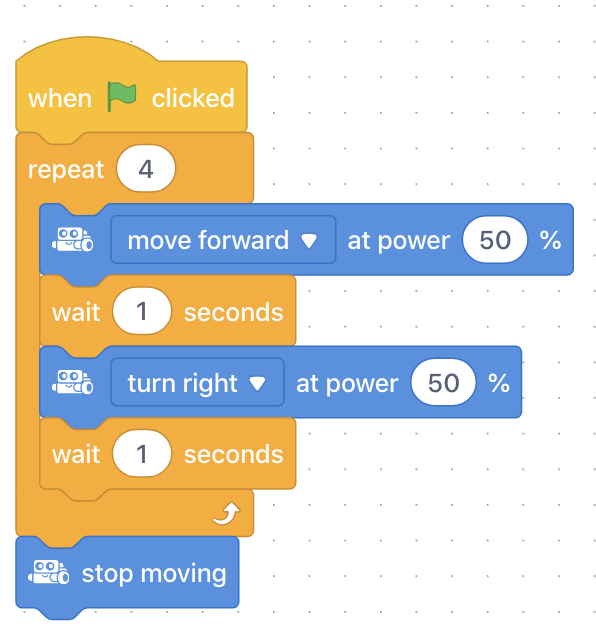This screenshot has height=642, width=596.
Task: Open the move forward direction dropdown
Action: coord(223,240)
